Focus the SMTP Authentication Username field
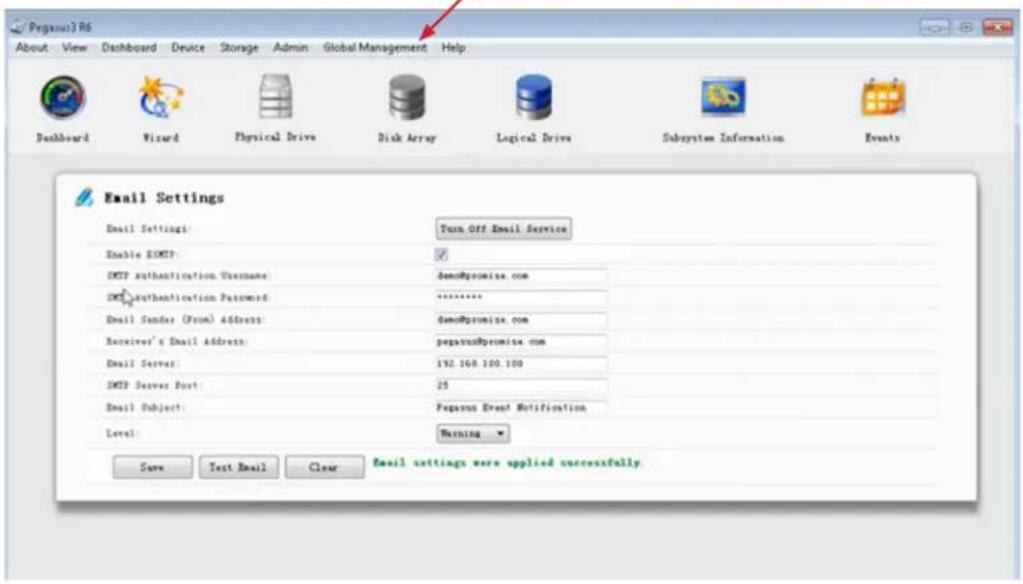This screenshot has width=1023, height=584. (521, 276)
